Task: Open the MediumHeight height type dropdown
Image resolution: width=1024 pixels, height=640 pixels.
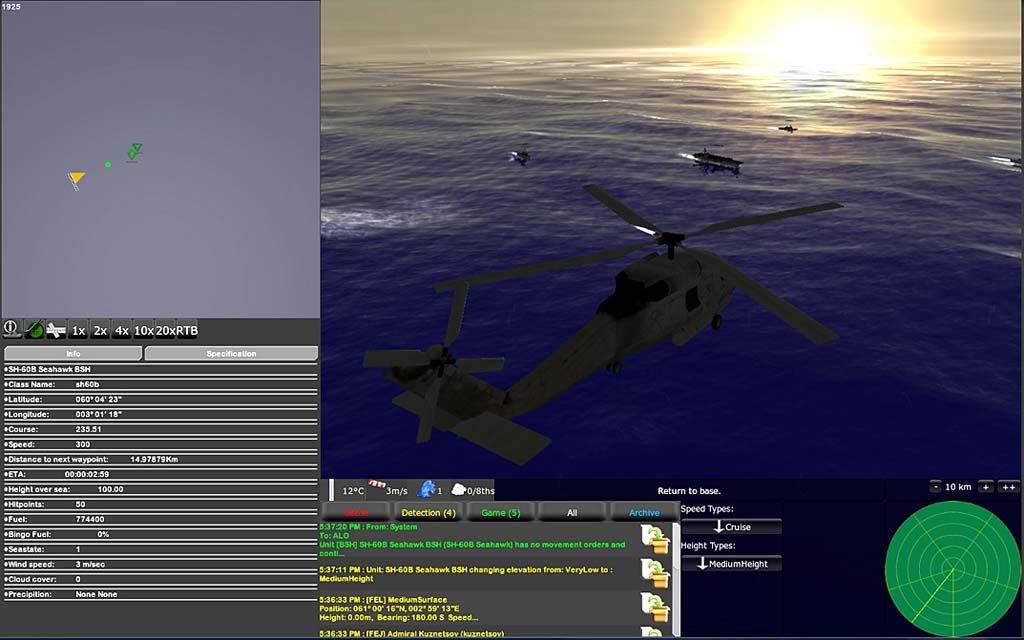Action: coord(731,564)
